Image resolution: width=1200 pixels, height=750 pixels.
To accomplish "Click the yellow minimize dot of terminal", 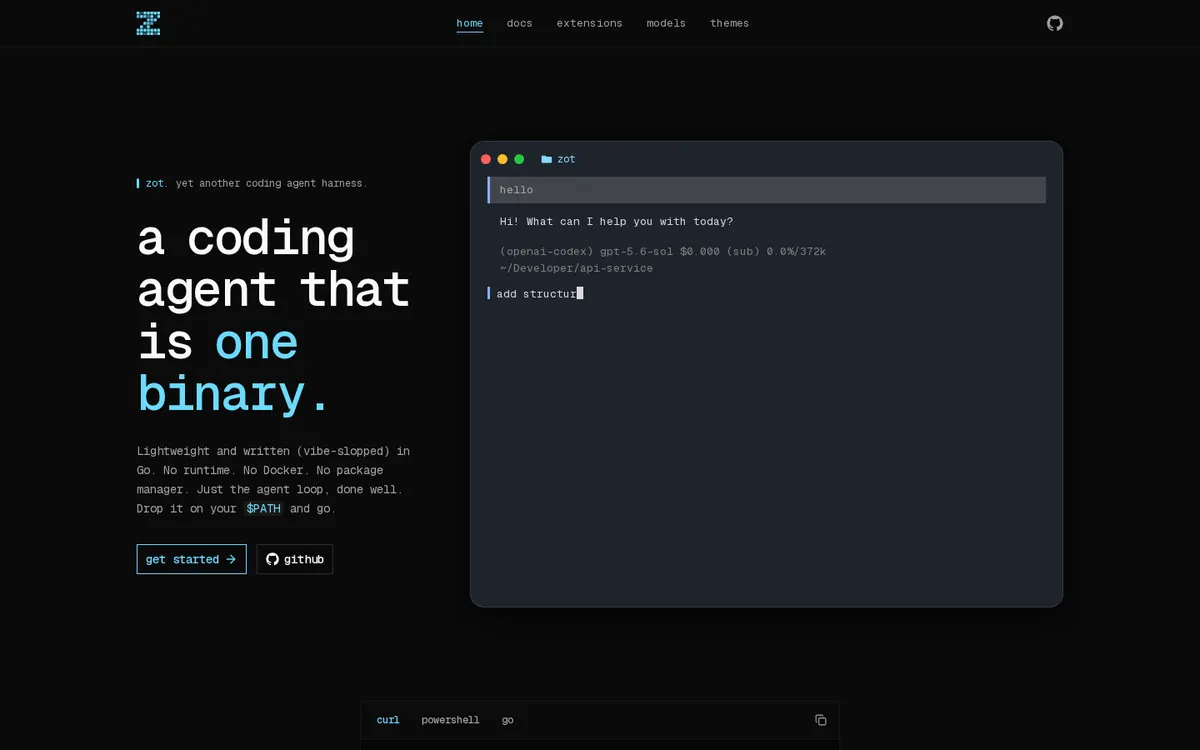I will [x=503, y=159].
